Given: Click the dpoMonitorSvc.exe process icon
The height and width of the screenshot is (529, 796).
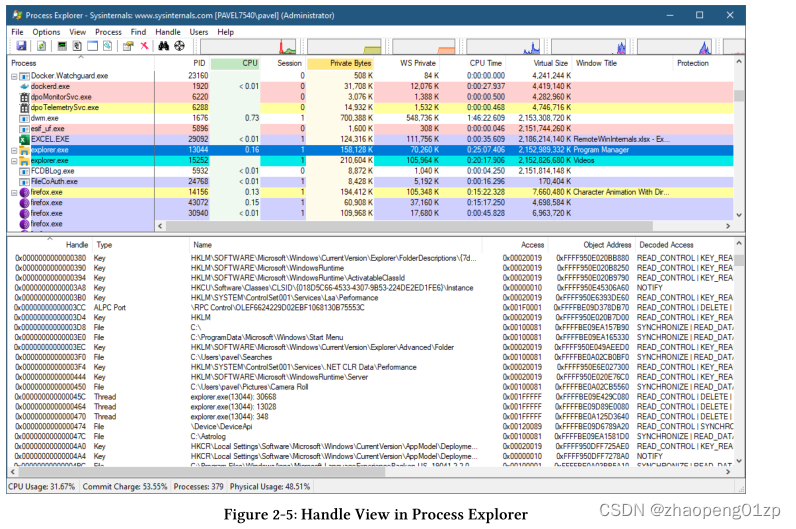Looking at the screenshot, I should [24, 97].
